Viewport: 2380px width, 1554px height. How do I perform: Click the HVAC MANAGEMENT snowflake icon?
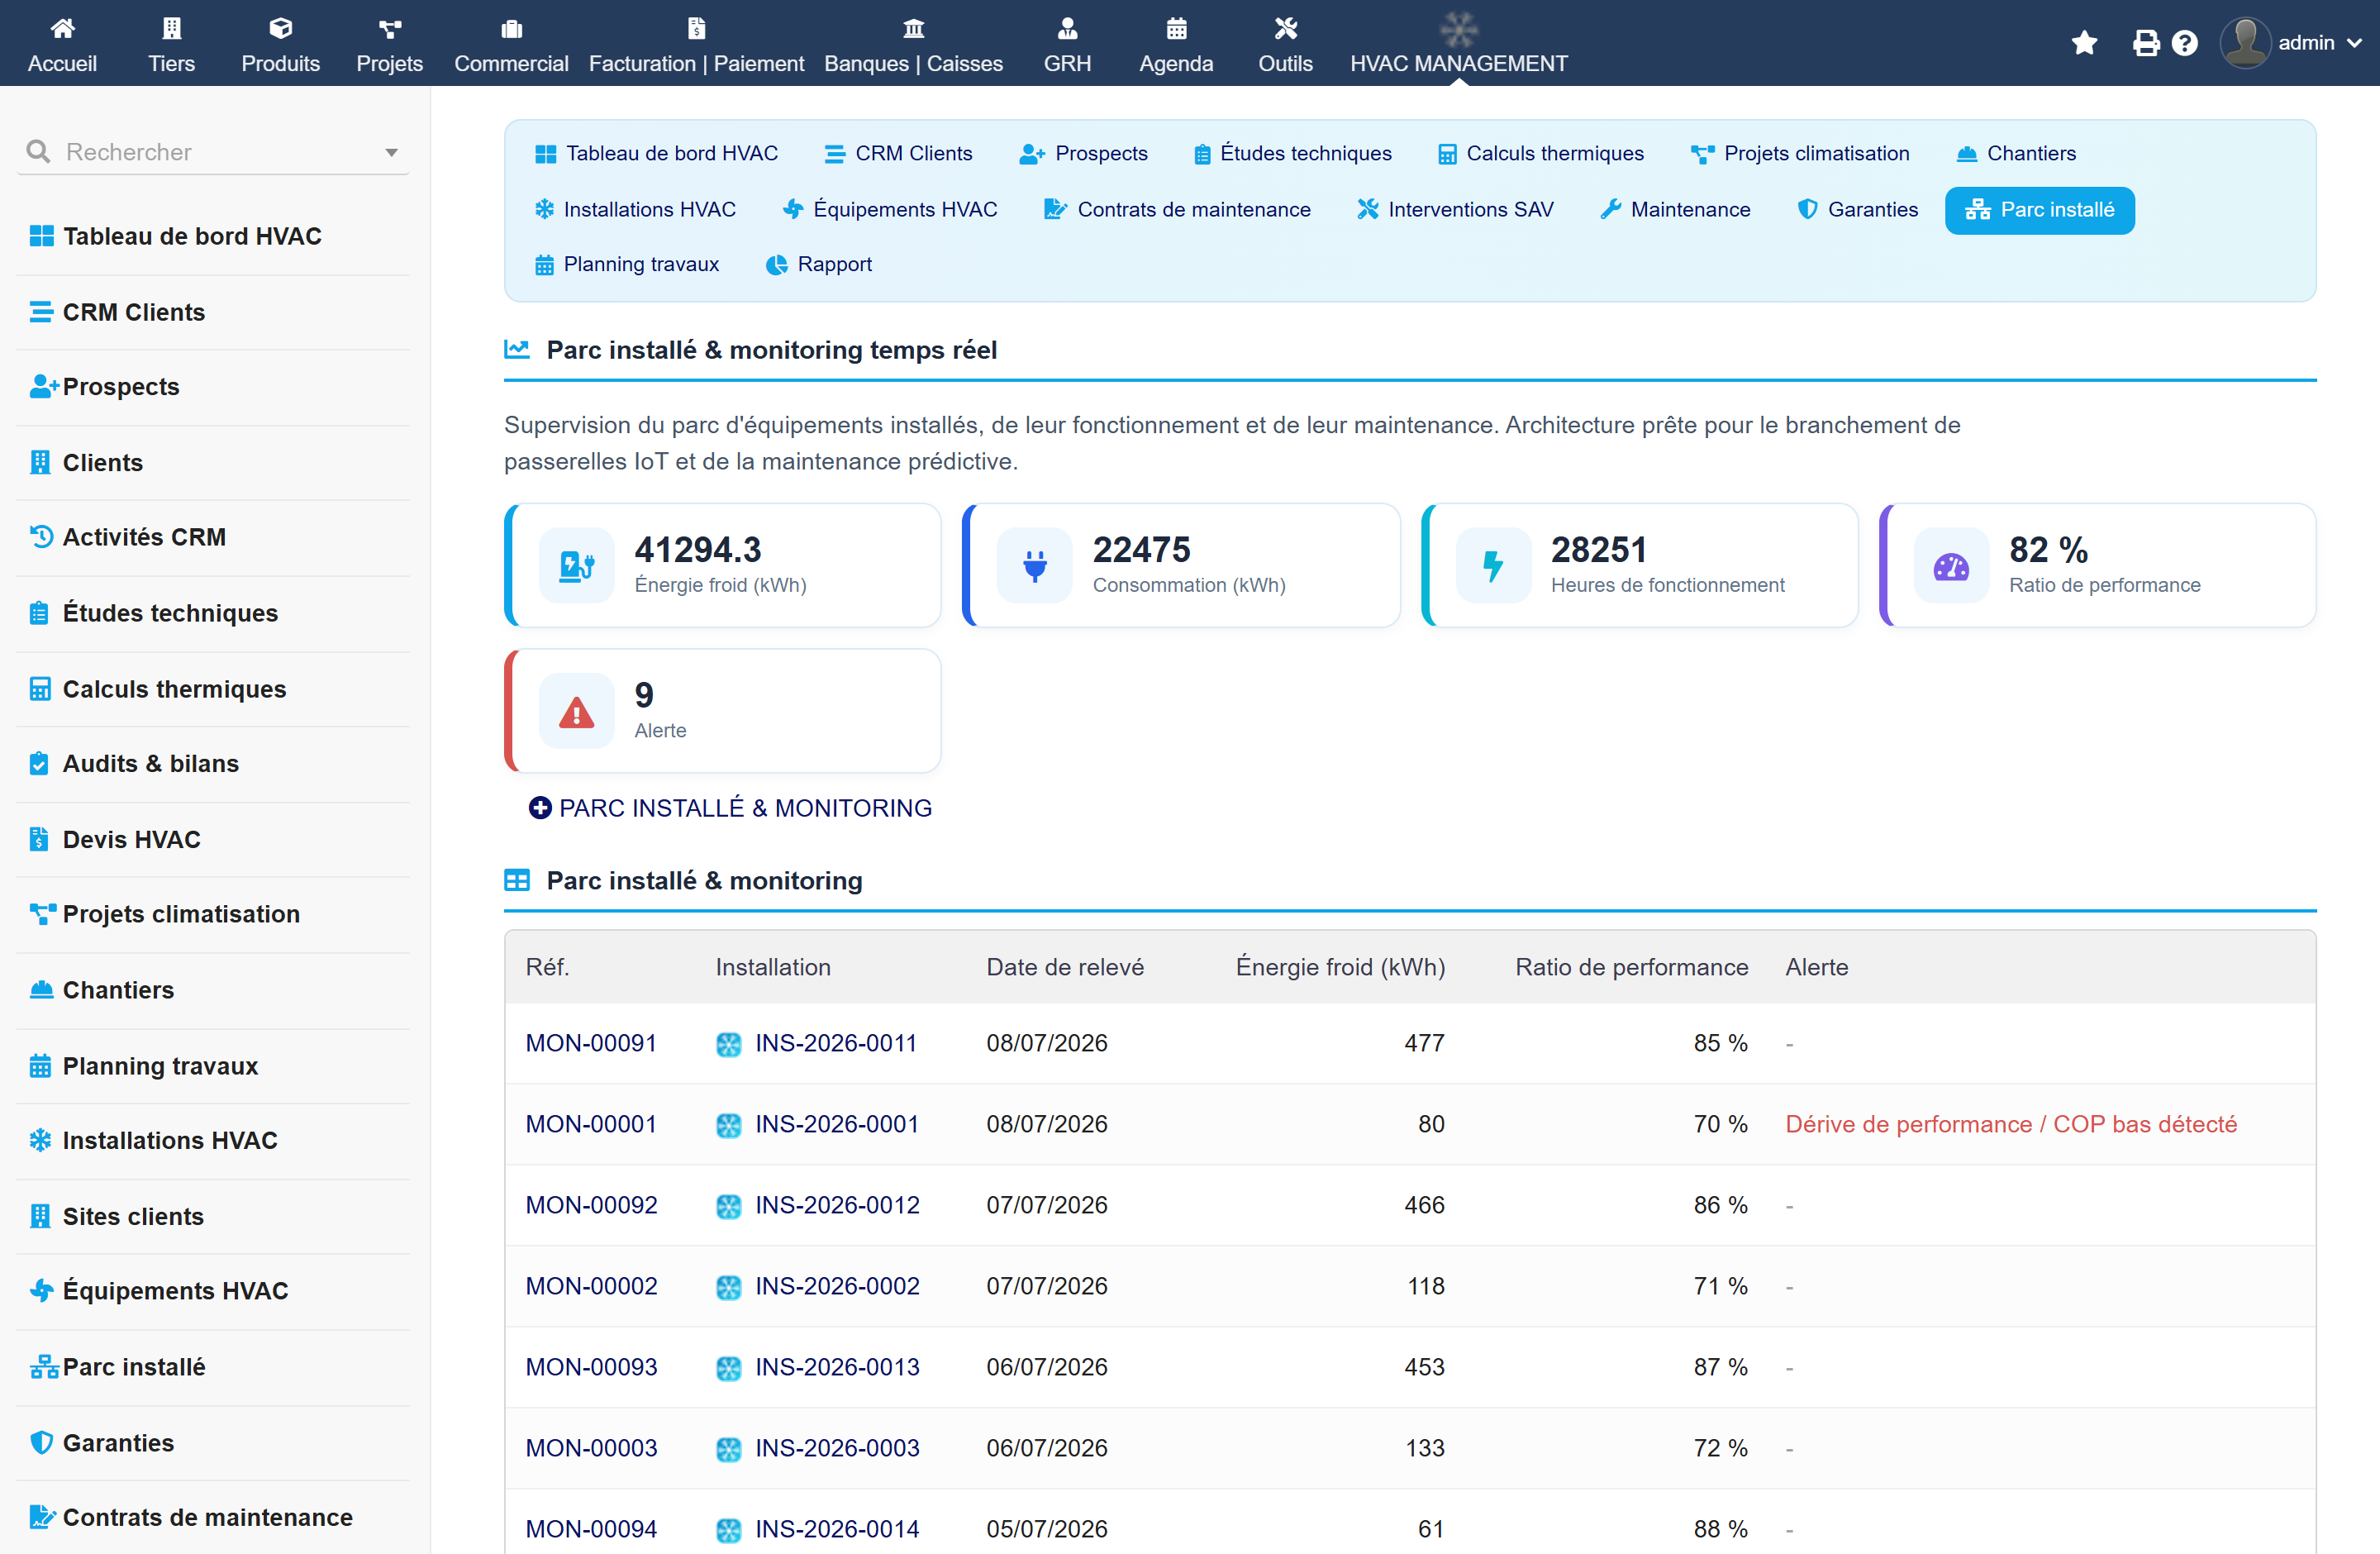(1458, 28)
